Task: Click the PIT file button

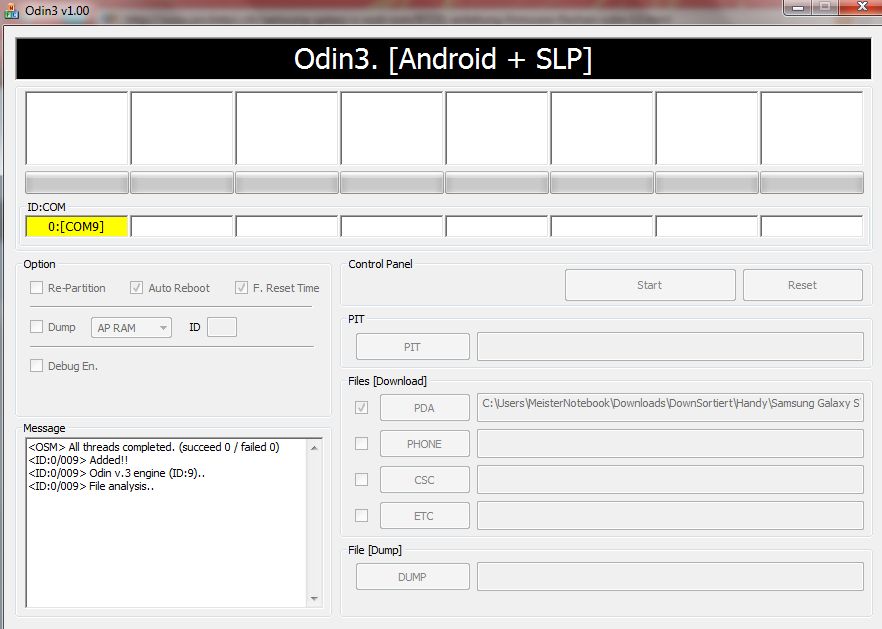Action: [x=412, y=347]
